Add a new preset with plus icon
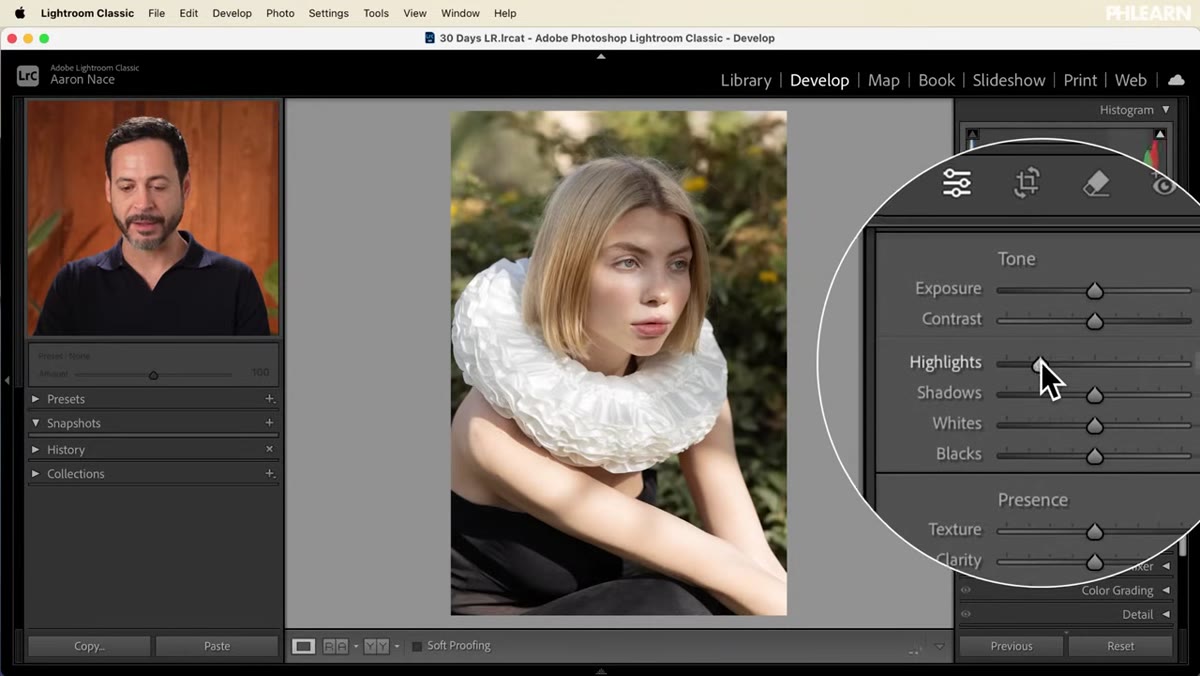1200x676 pixels. pyautogui.click(x=269, y=399)
